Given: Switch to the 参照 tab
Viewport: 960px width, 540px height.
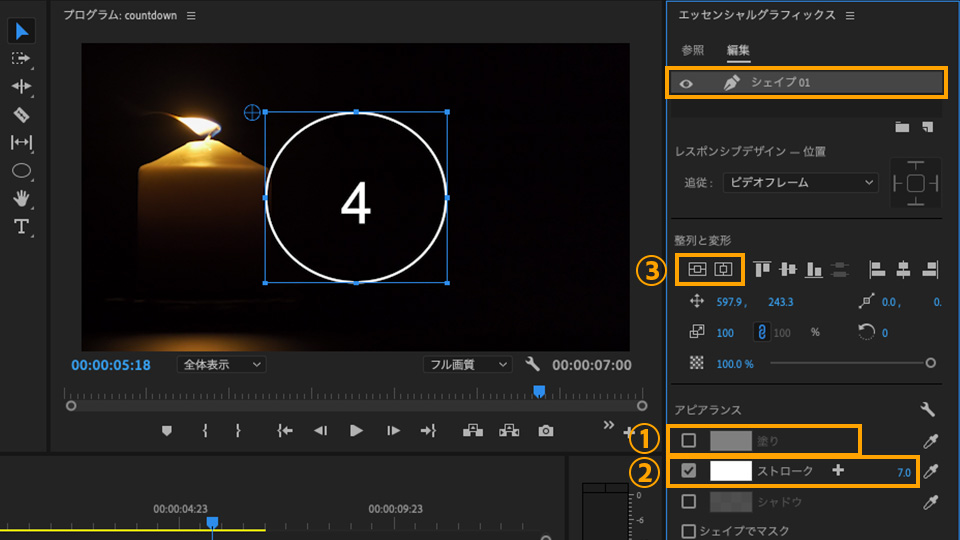Looking at the screenshot, I should tap(693, 50).
